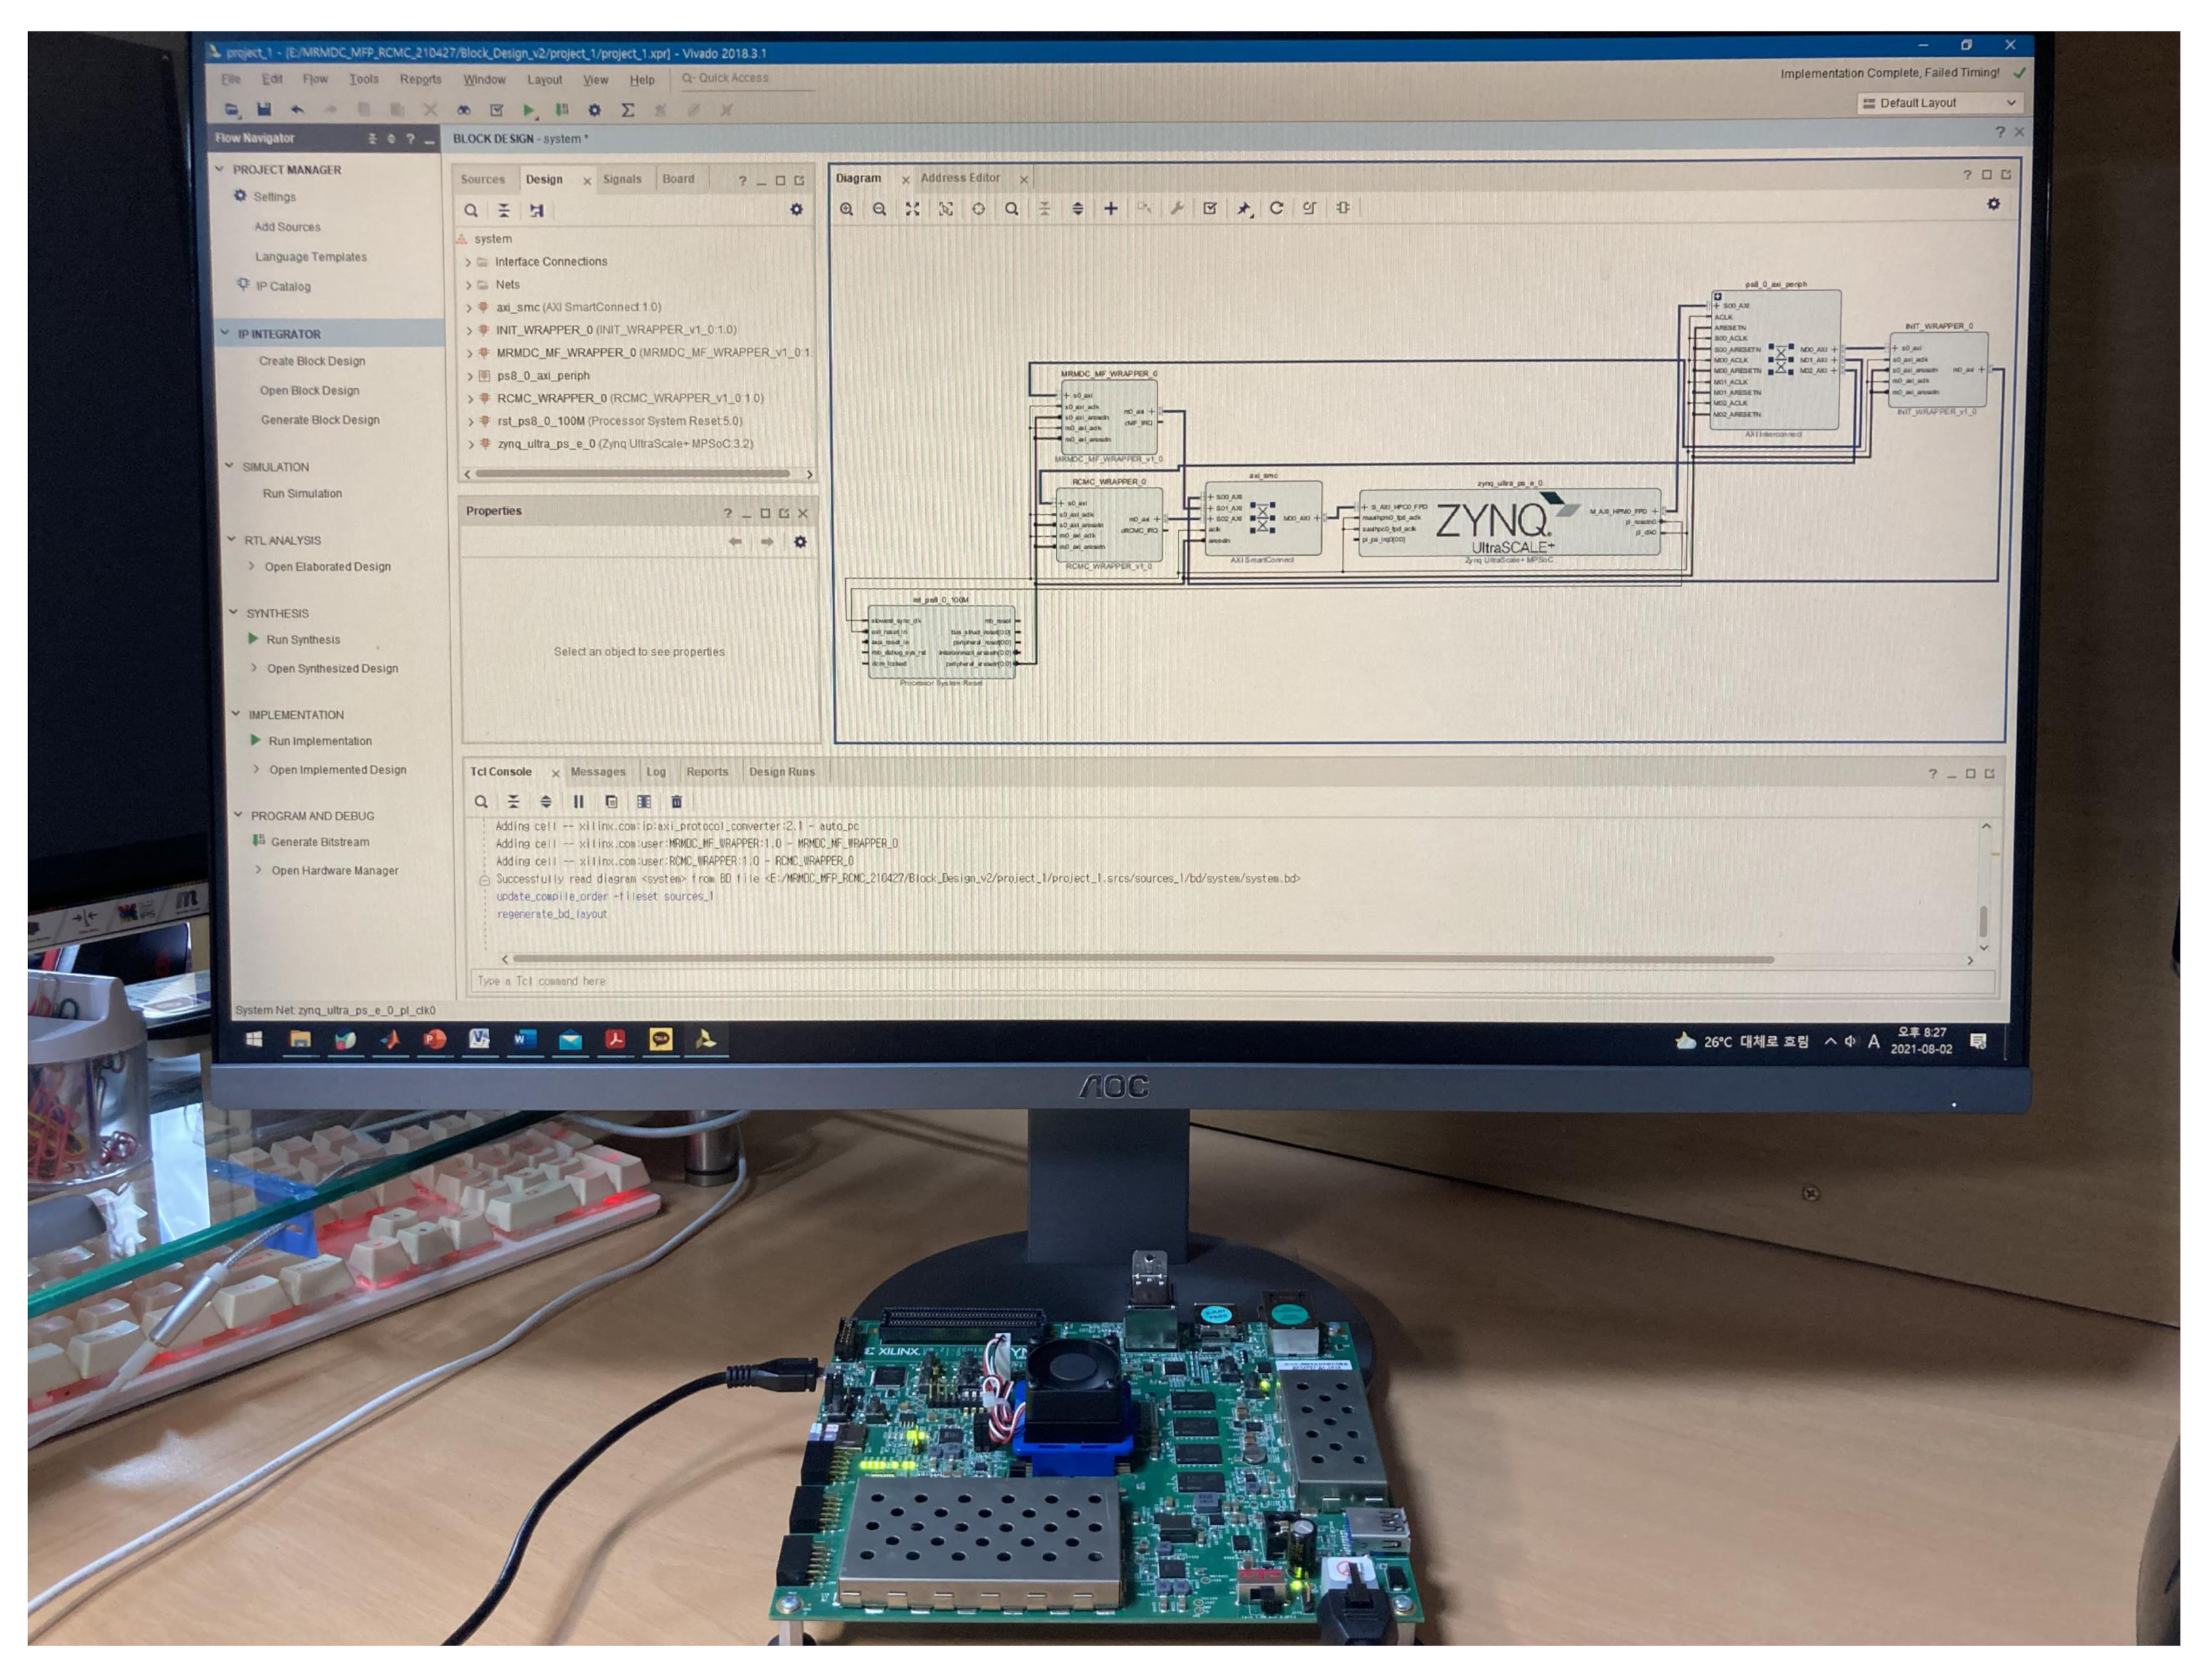Click Tcl Console vertical scrollbar thumb

click(x=1984, y=920)
